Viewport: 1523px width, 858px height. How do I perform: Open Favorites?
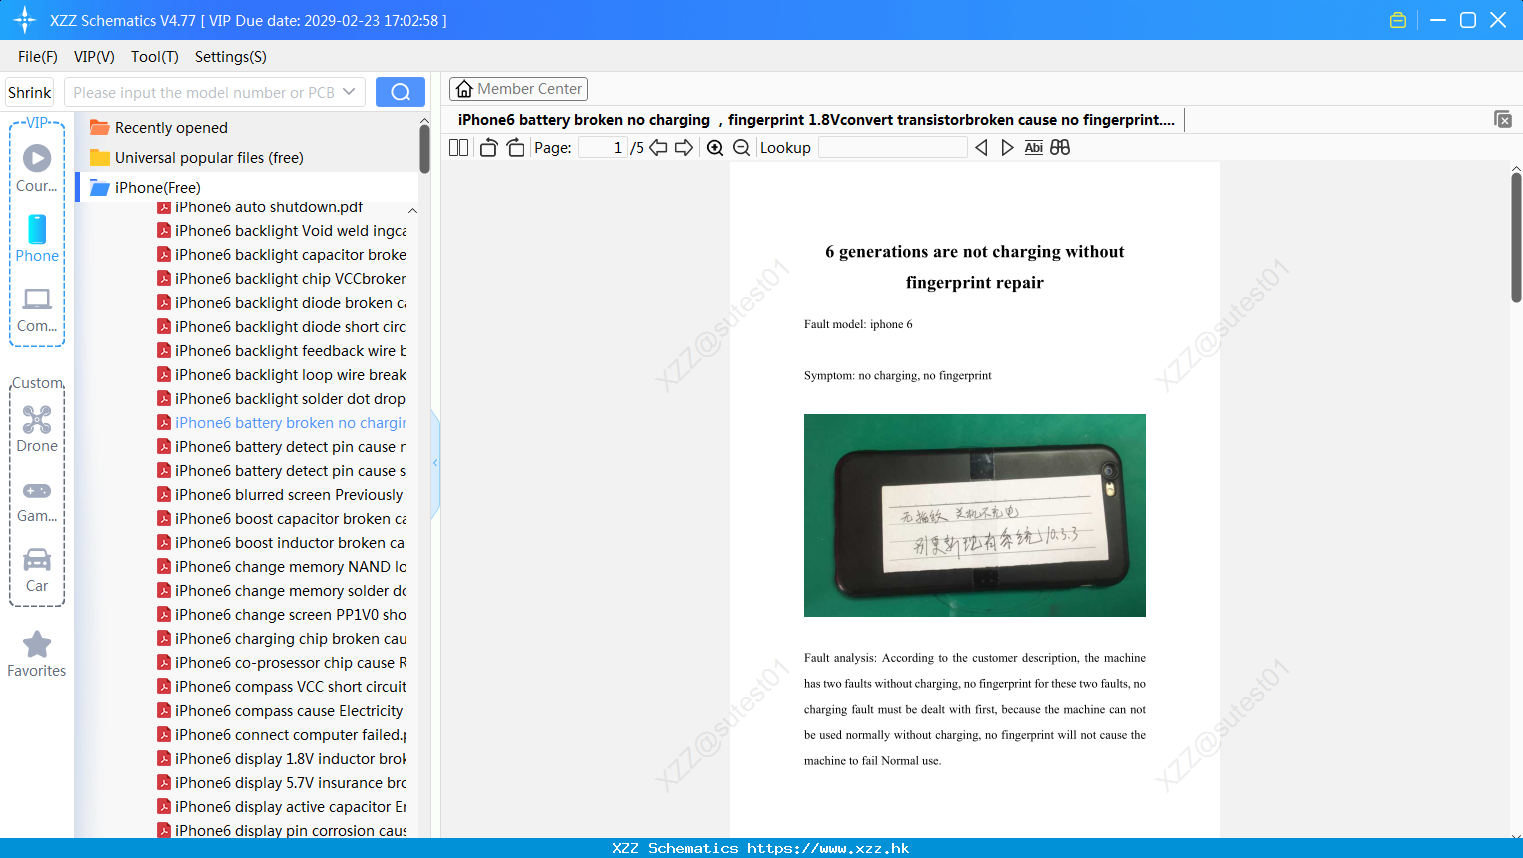(x=37, y=654)
